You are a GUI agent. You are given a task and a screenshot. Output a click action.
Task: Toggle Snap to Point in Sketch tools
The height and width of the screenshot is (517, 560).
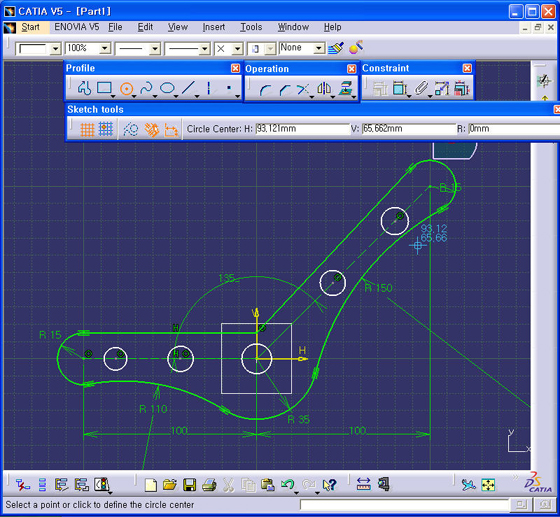[106, 129]
